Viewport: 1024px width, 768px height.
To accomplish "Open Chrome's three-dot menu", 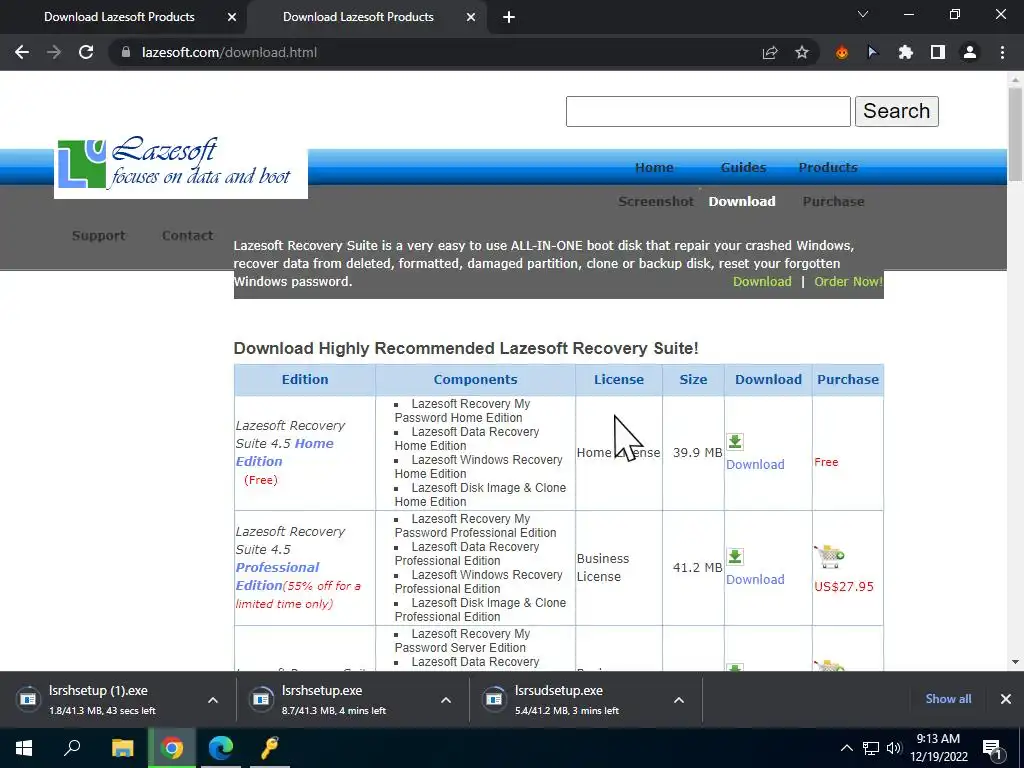I will tap(1002, 52).
